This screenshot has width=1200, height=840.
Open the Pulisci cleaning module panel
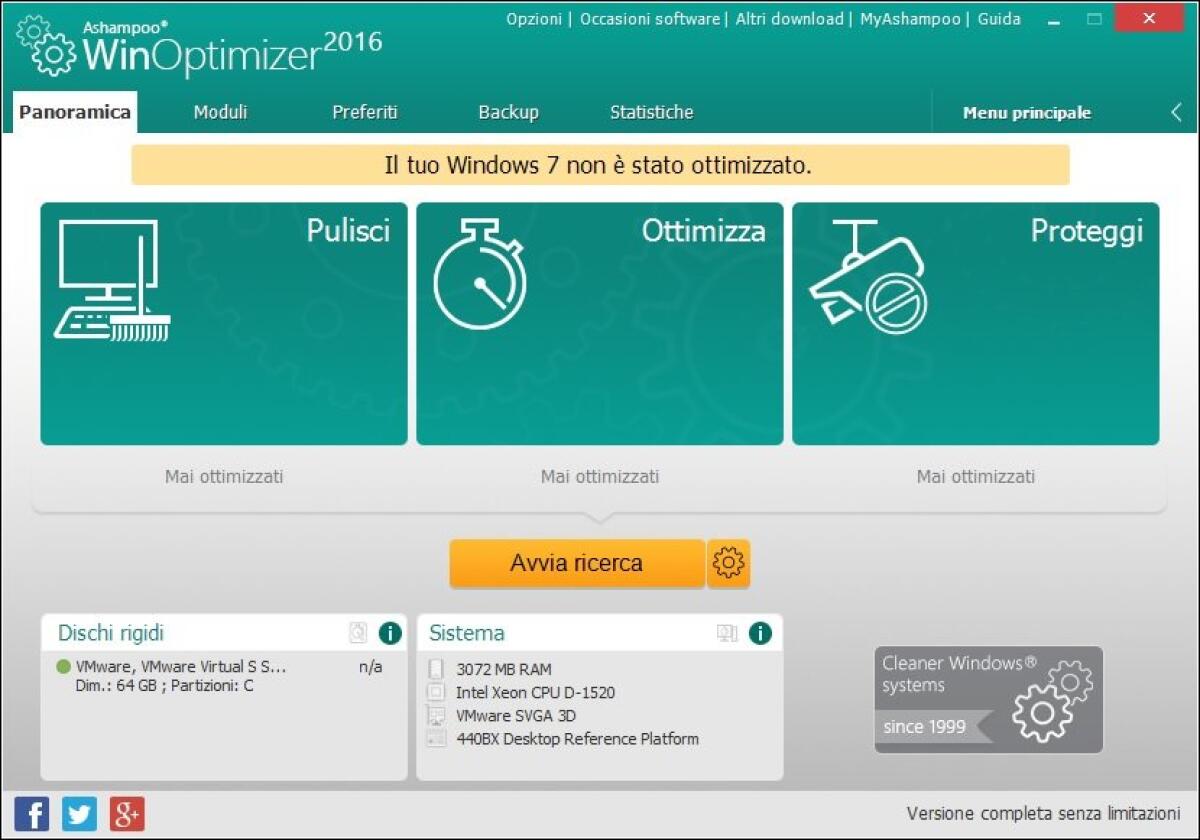point(223,324)
